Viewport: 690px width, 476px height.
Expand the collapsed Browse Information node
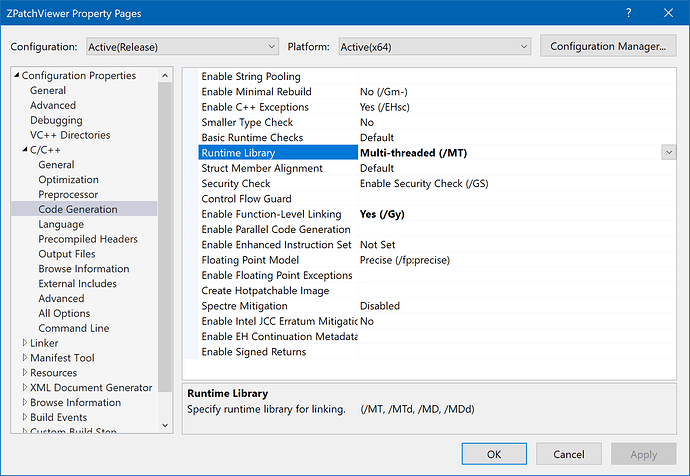[25, 402]
